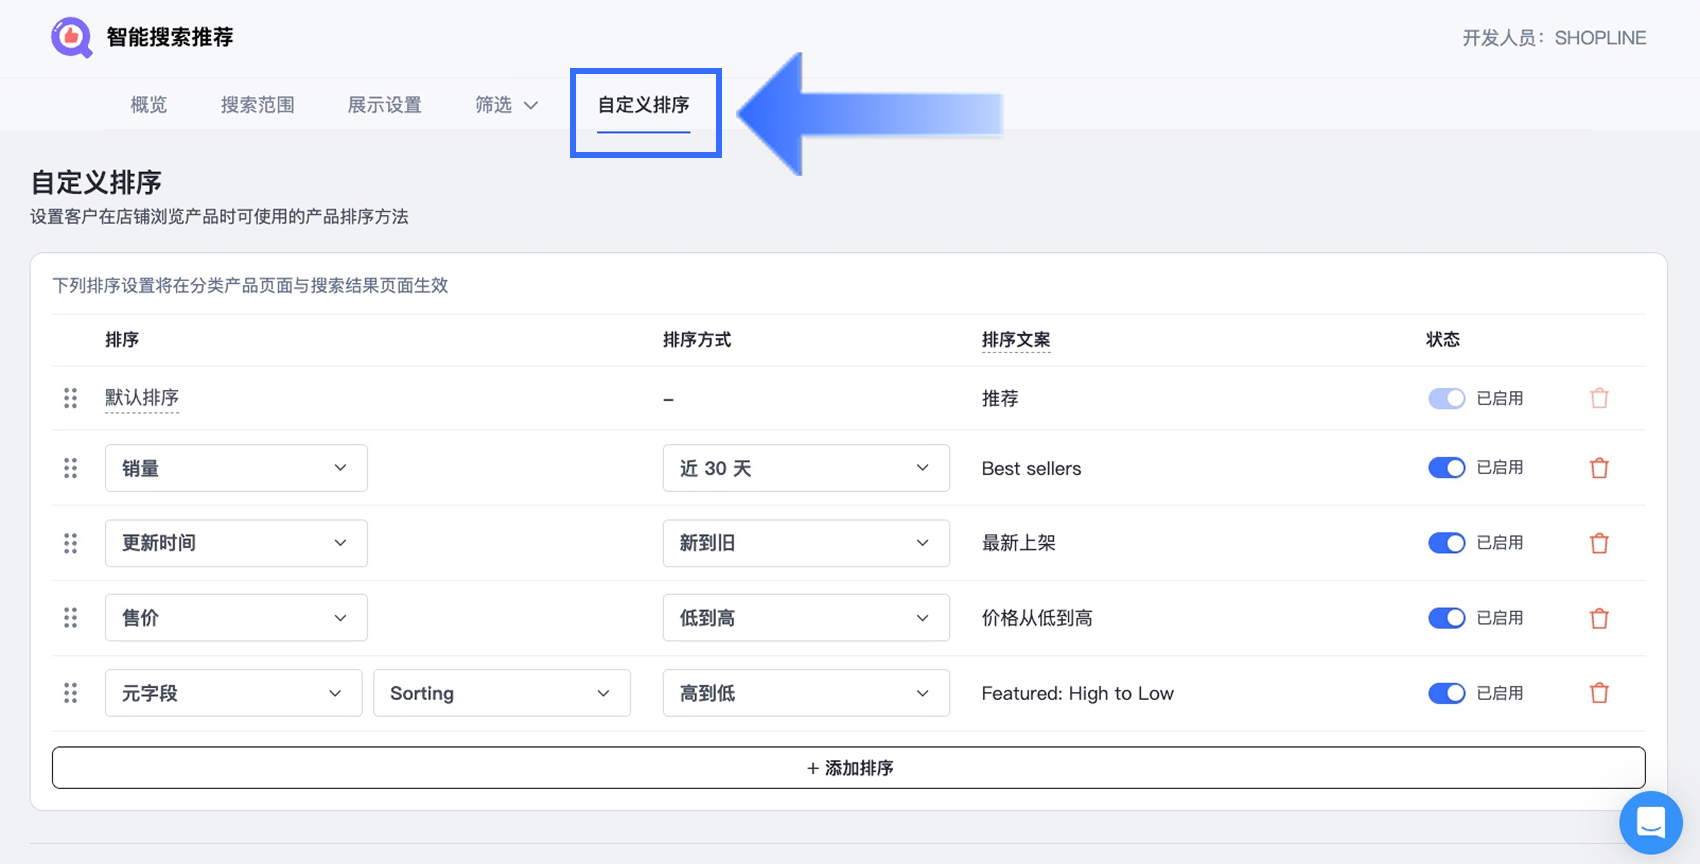
Task: Open the 元字段 sort type dropdown
Action: (x=233, y=693)
